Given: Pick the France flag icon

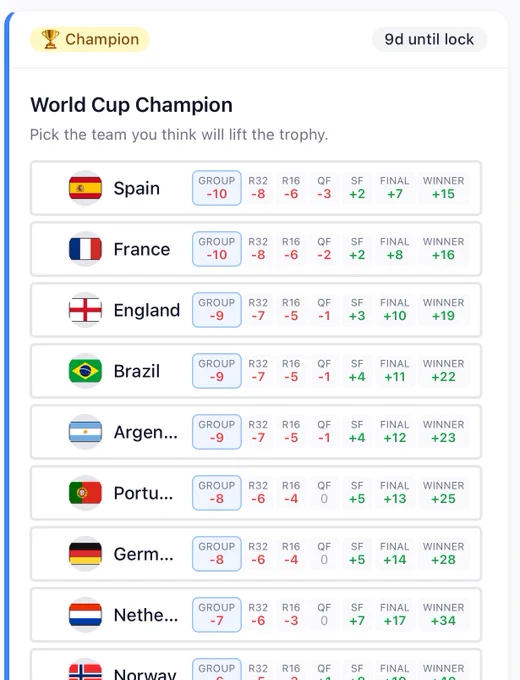Looking at the screenshot, I should pos(85,249).
